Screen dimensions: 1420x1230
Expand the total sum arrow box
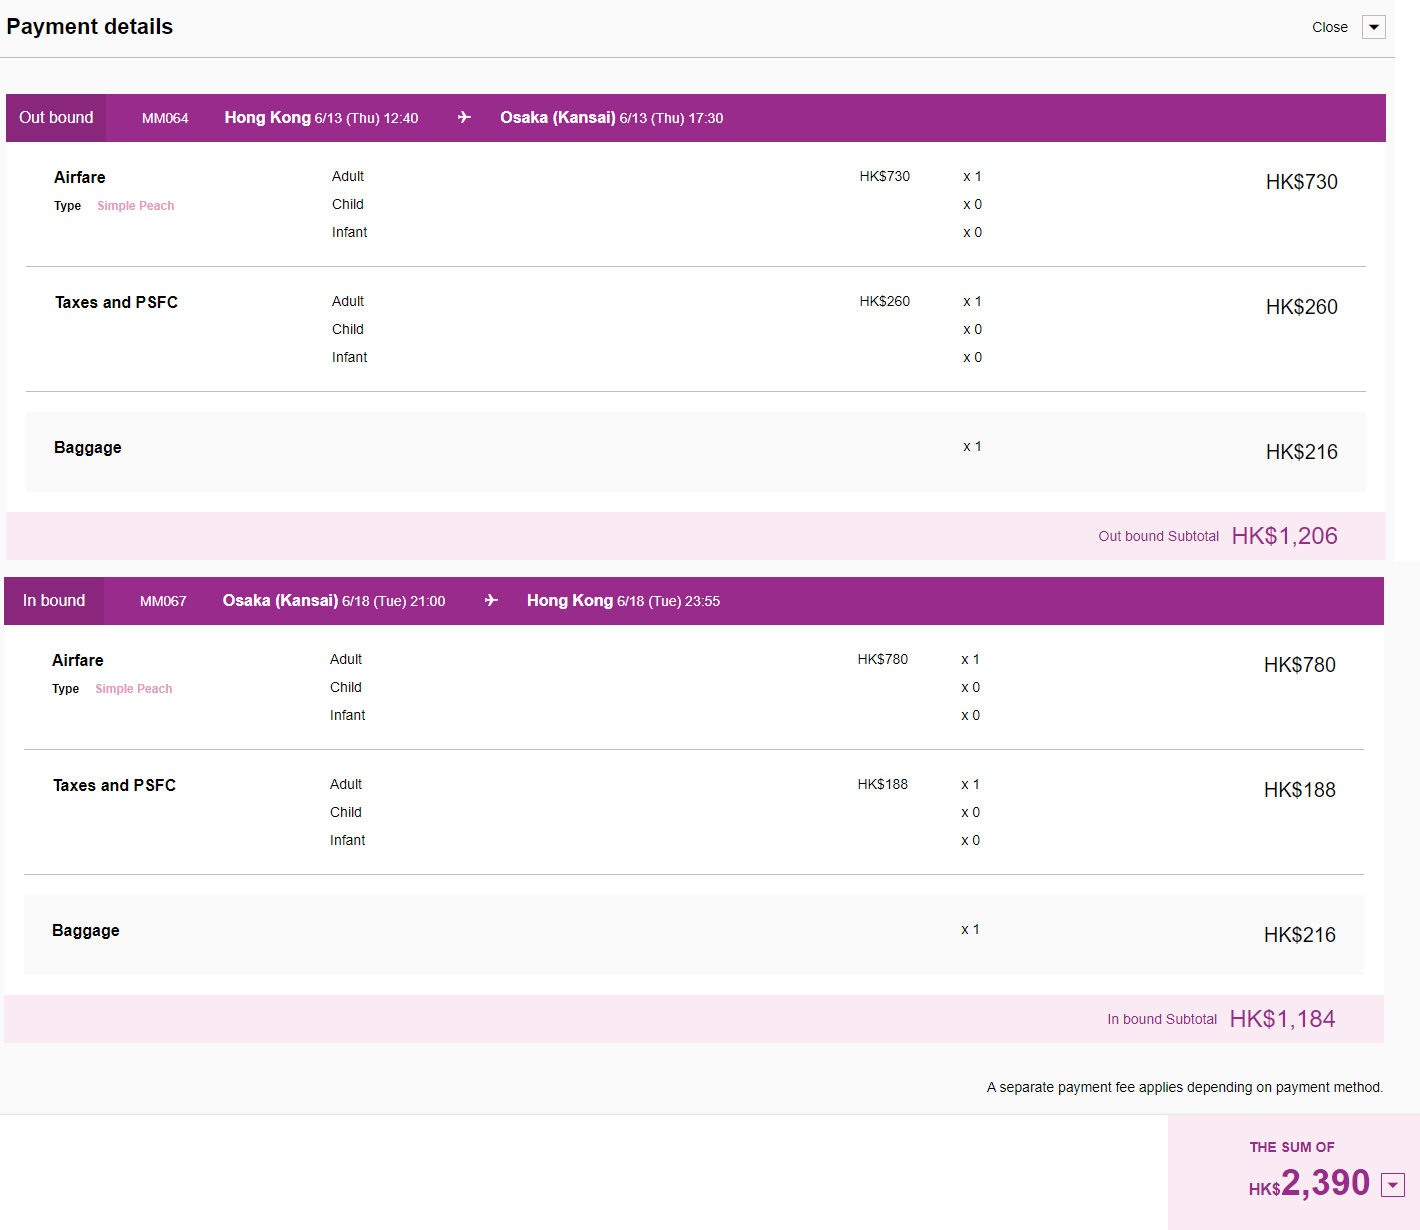pyautogui.click(x=1393, y=1185)
